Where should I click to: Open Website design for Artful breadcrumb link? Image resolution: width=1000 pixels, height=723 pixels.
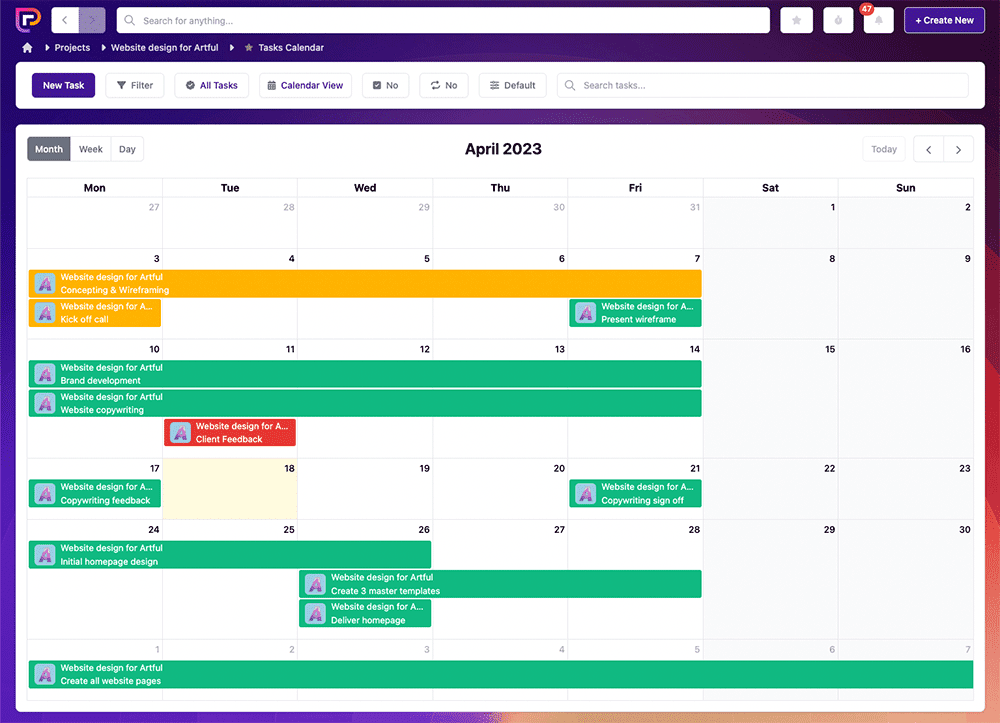165,48
